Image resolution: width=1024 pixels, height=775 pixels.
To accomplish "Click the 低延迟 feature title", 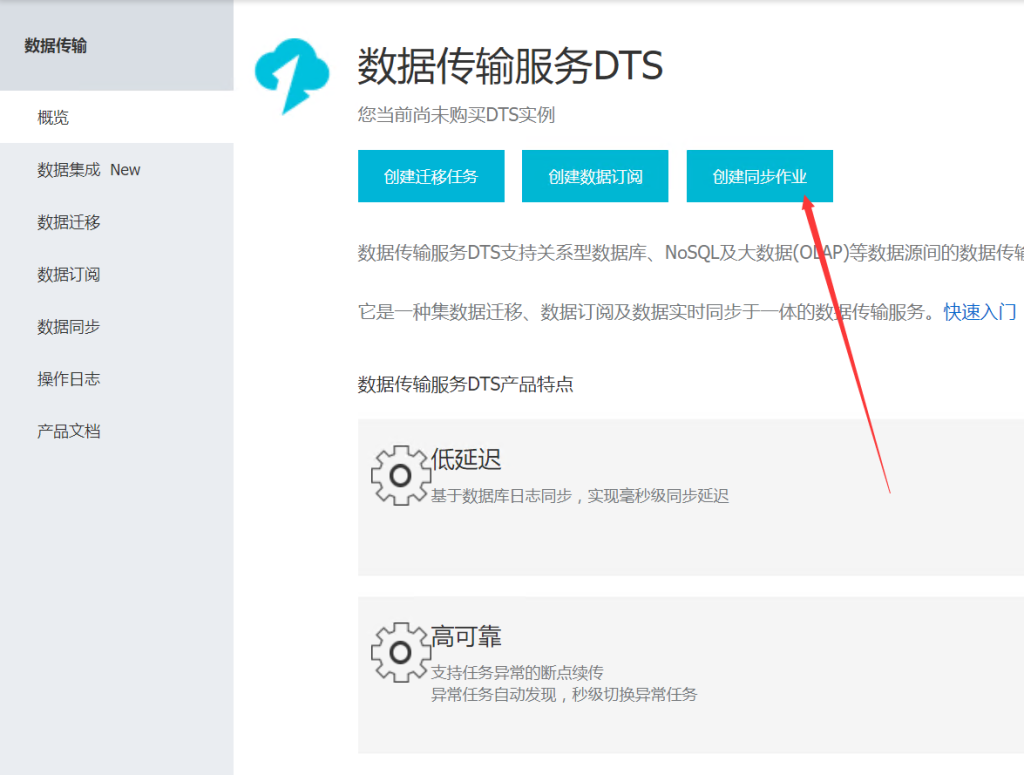I will click(x=466, y=460).
